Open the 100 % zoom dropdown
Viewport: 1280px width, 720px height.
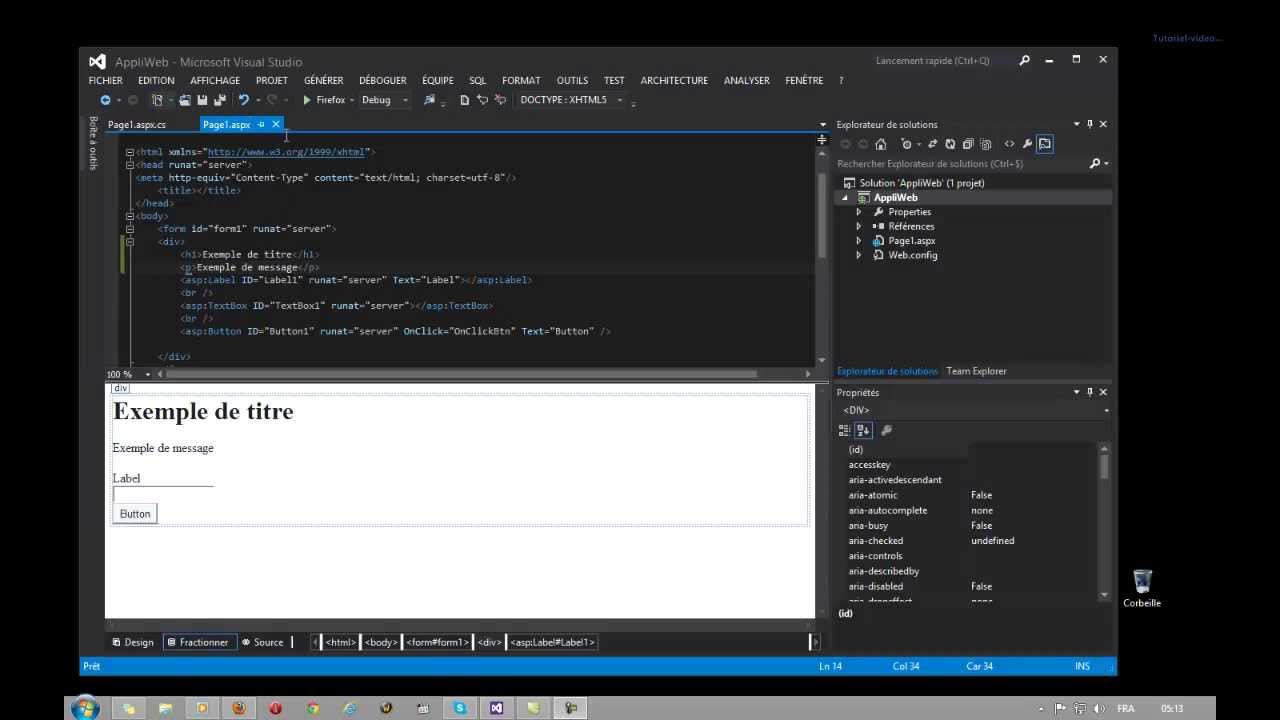(x=148, y=374)
